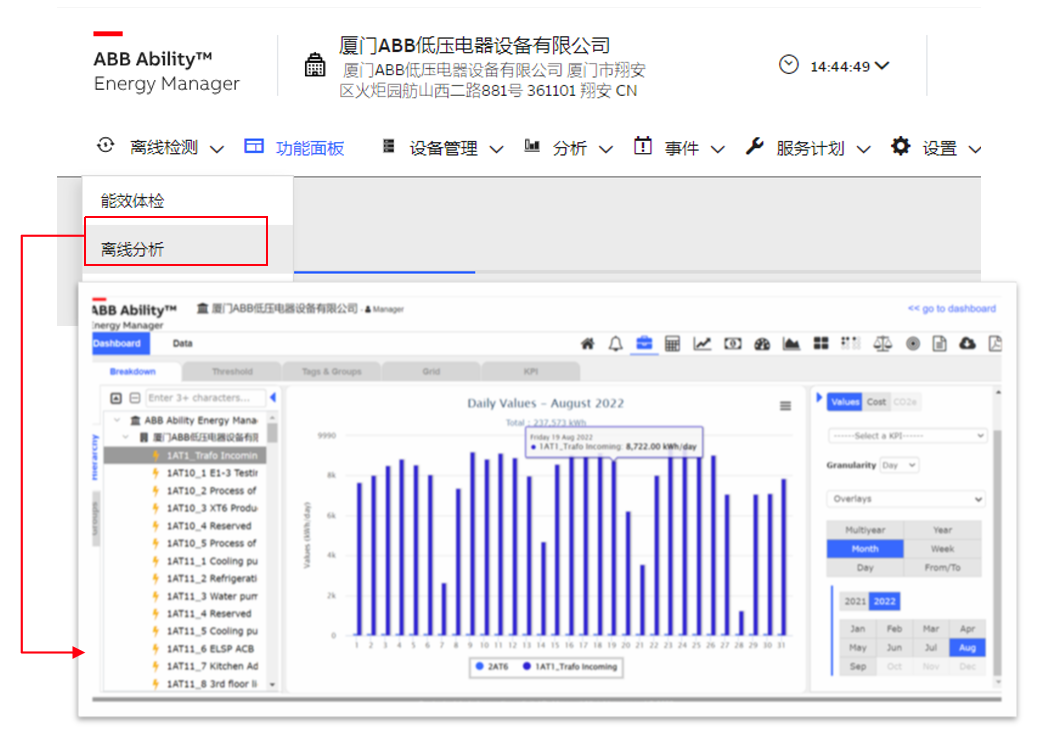The image size is (1037, 744).
Task: Click the tree search input field
Action: [205, 398]
